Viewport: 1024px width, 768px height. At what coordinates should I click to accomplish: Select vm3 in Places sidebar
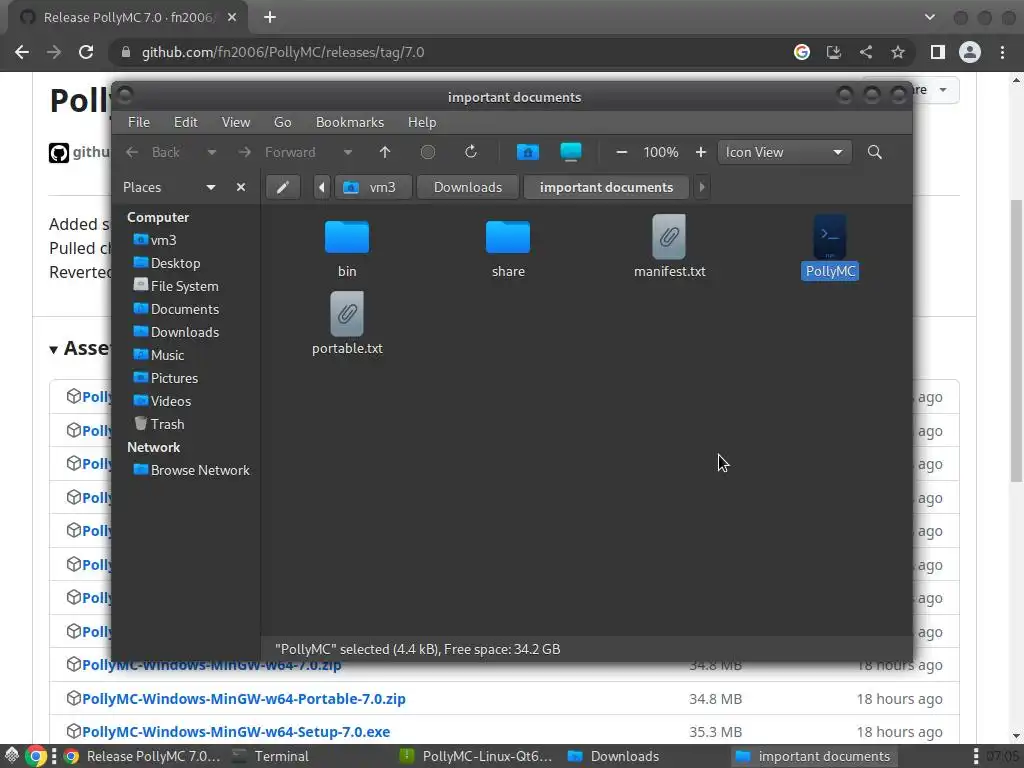[x=155, y=240]
